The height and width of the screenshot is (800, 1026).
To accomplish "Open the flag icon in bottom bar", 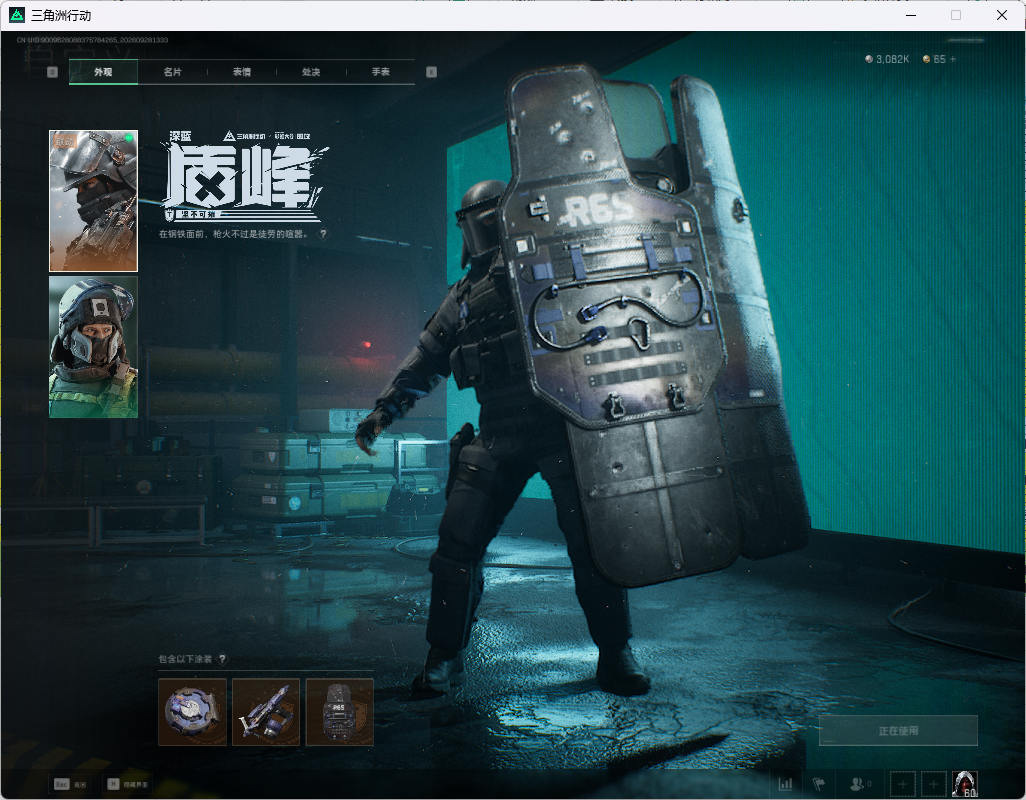I will tap(819, 784).
